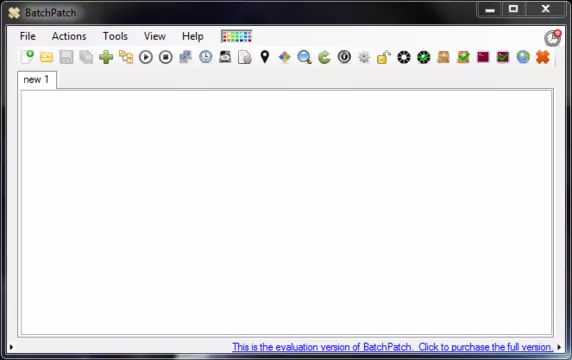
Task: Click the orange X icon in the toolbar
Action: (x=543, y=57)
